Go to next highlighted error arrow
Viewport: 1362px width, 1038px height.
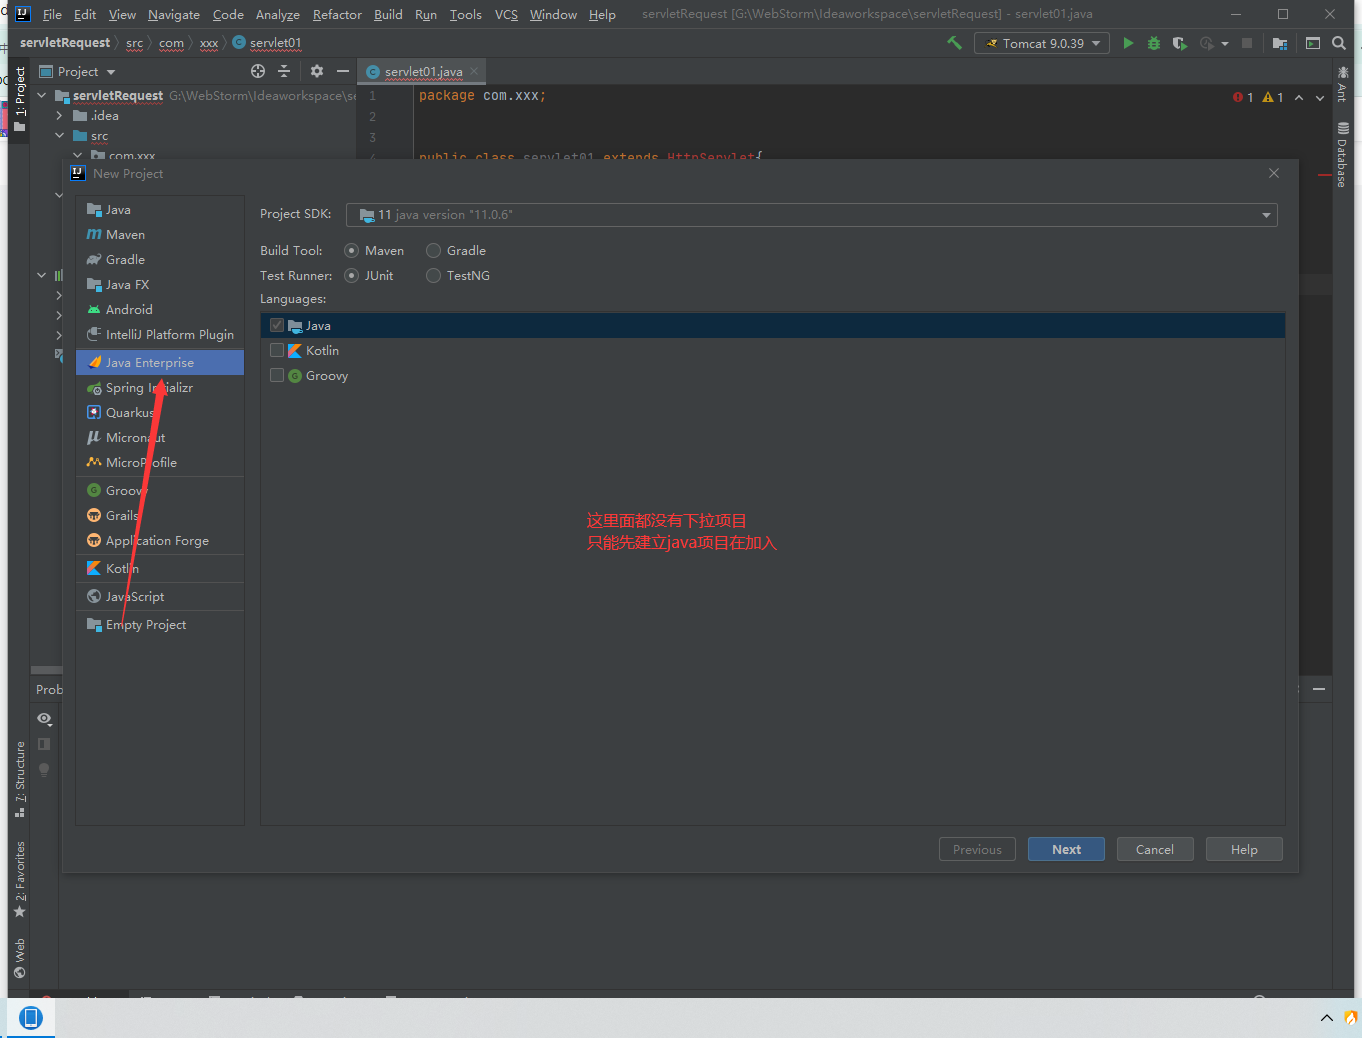(1320, 97)
